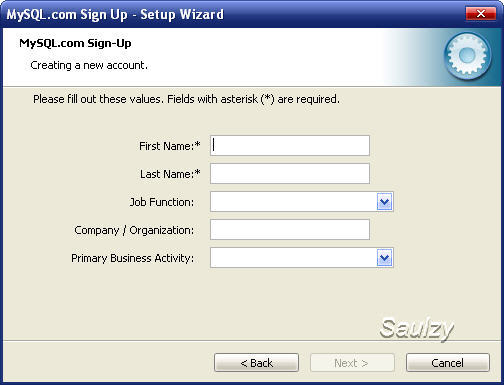504x385 pixels.
Task: Click the Job Function: label
Action: (162, 202)
